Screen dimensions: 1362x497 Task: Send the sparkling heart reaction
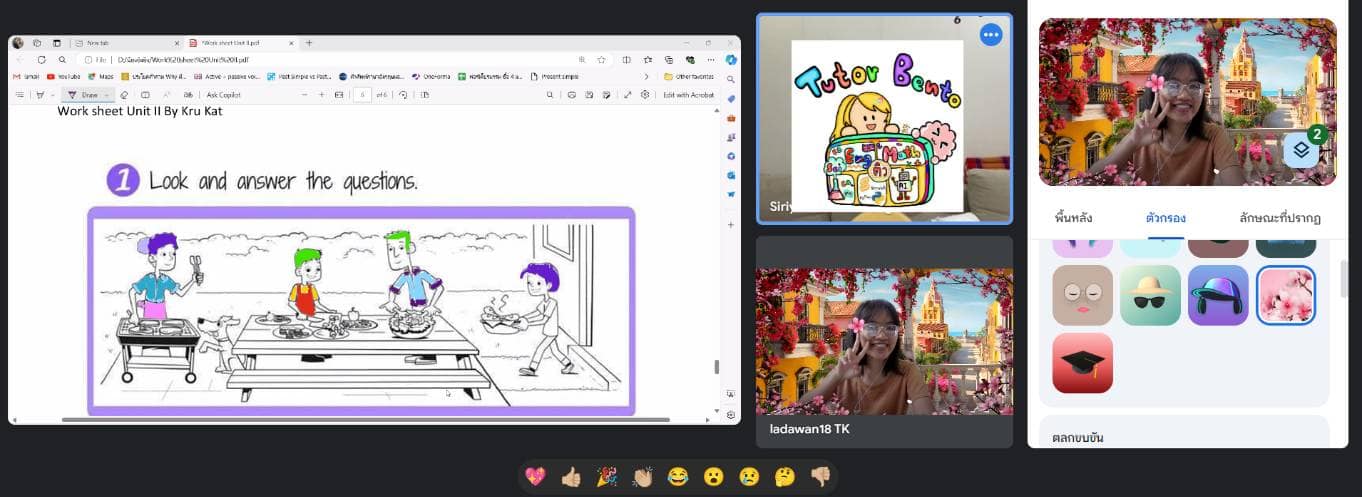[x=535, y=477]
